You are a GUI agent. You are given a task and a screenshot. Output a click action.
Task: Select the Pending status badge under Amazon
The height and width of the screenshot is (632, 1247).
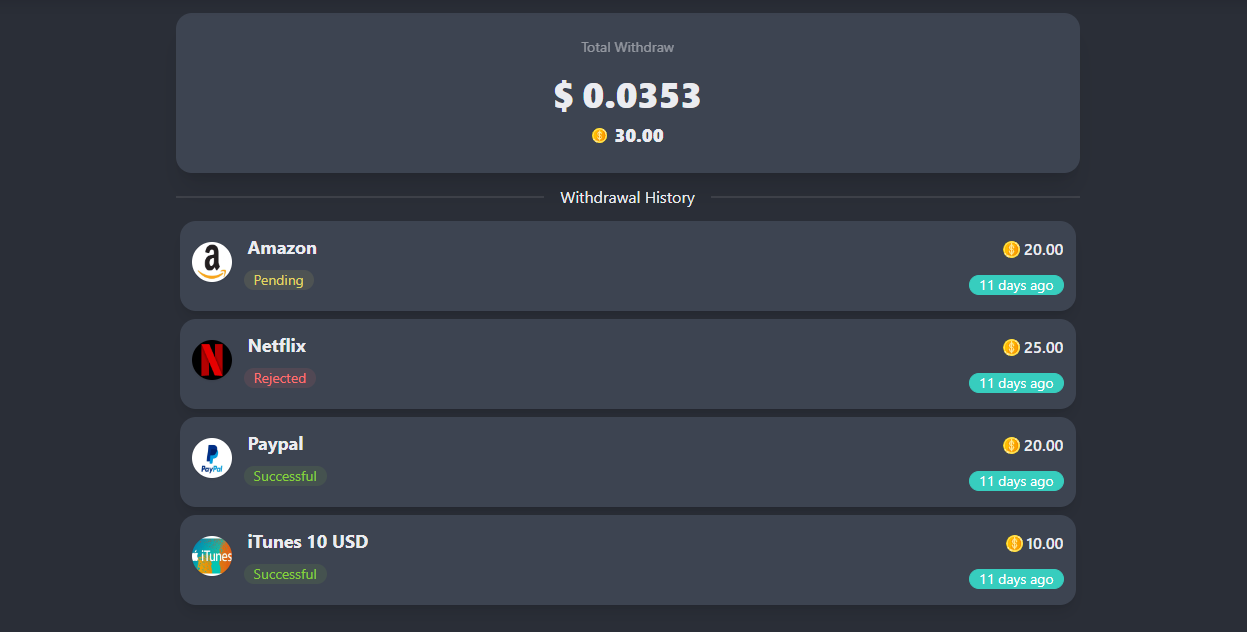coord(279,280)
